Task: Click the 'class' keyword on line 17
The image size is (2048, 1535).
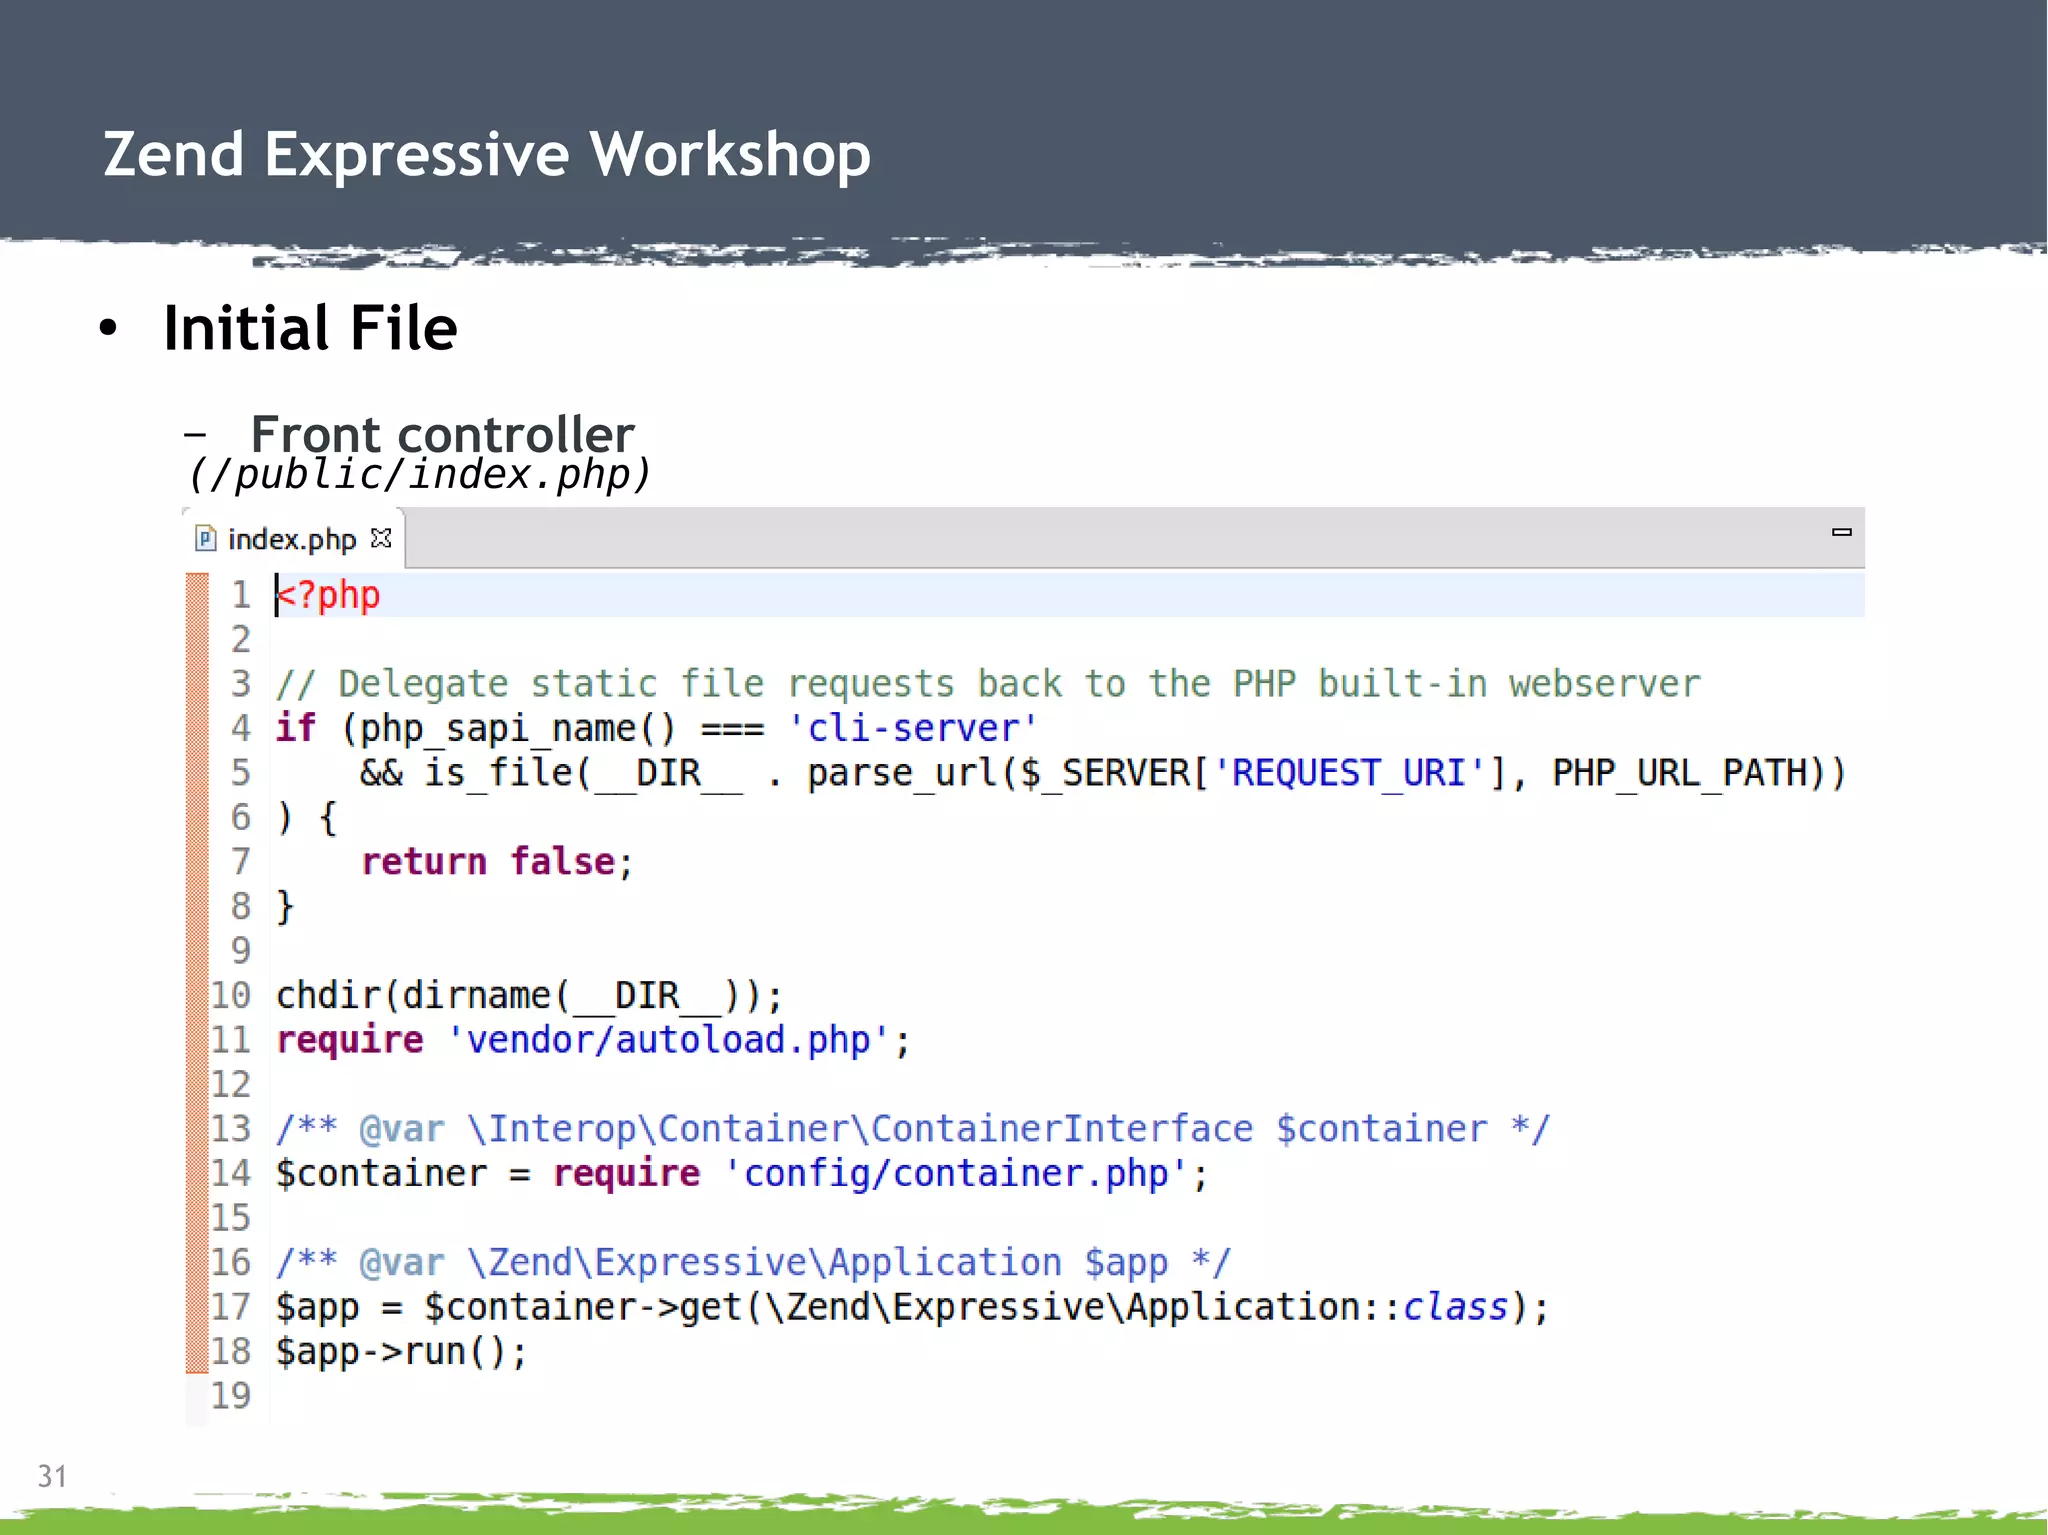Action: [x=1455, y=1307]
